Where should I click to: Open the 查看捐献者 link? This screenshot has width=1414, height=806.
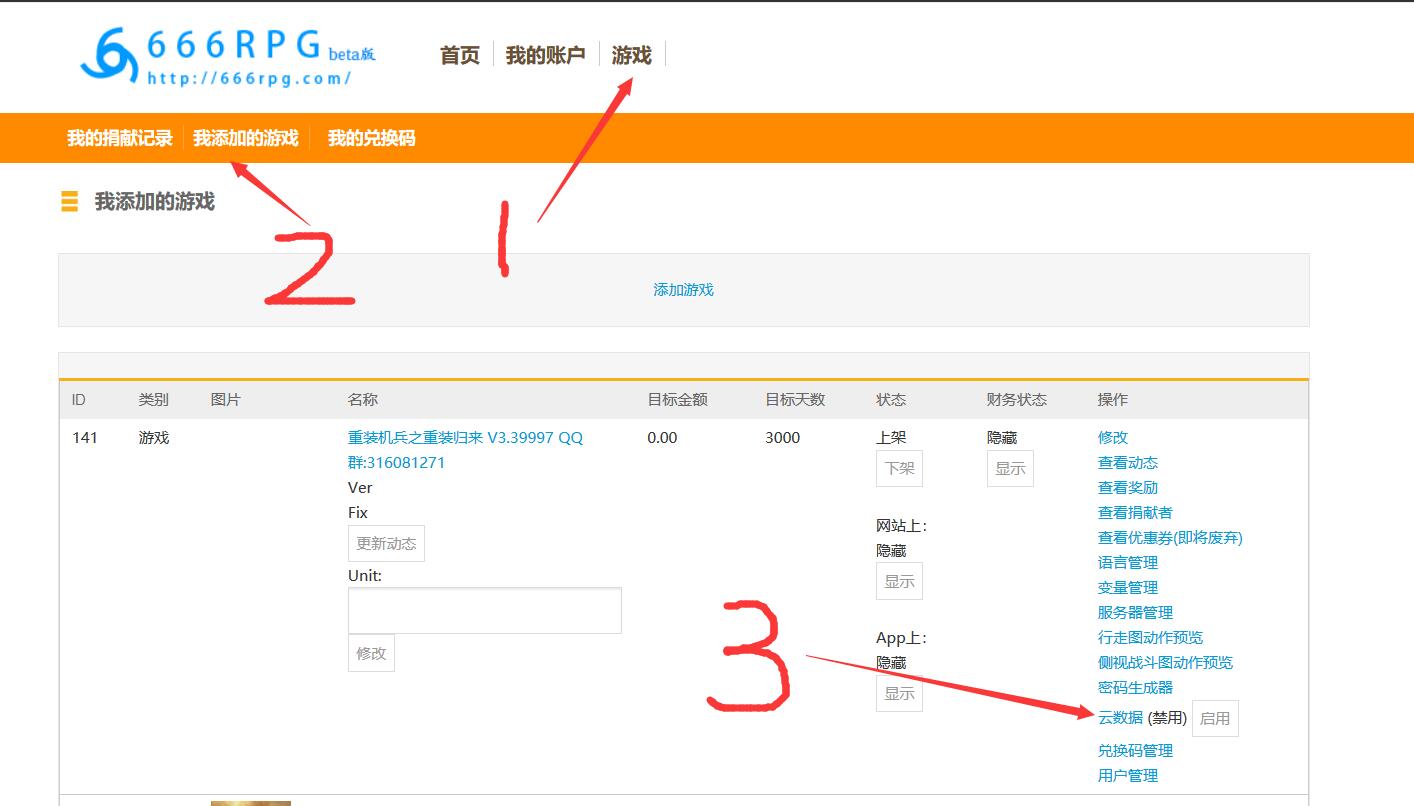pyautogui.click(x=1135, y=513)
